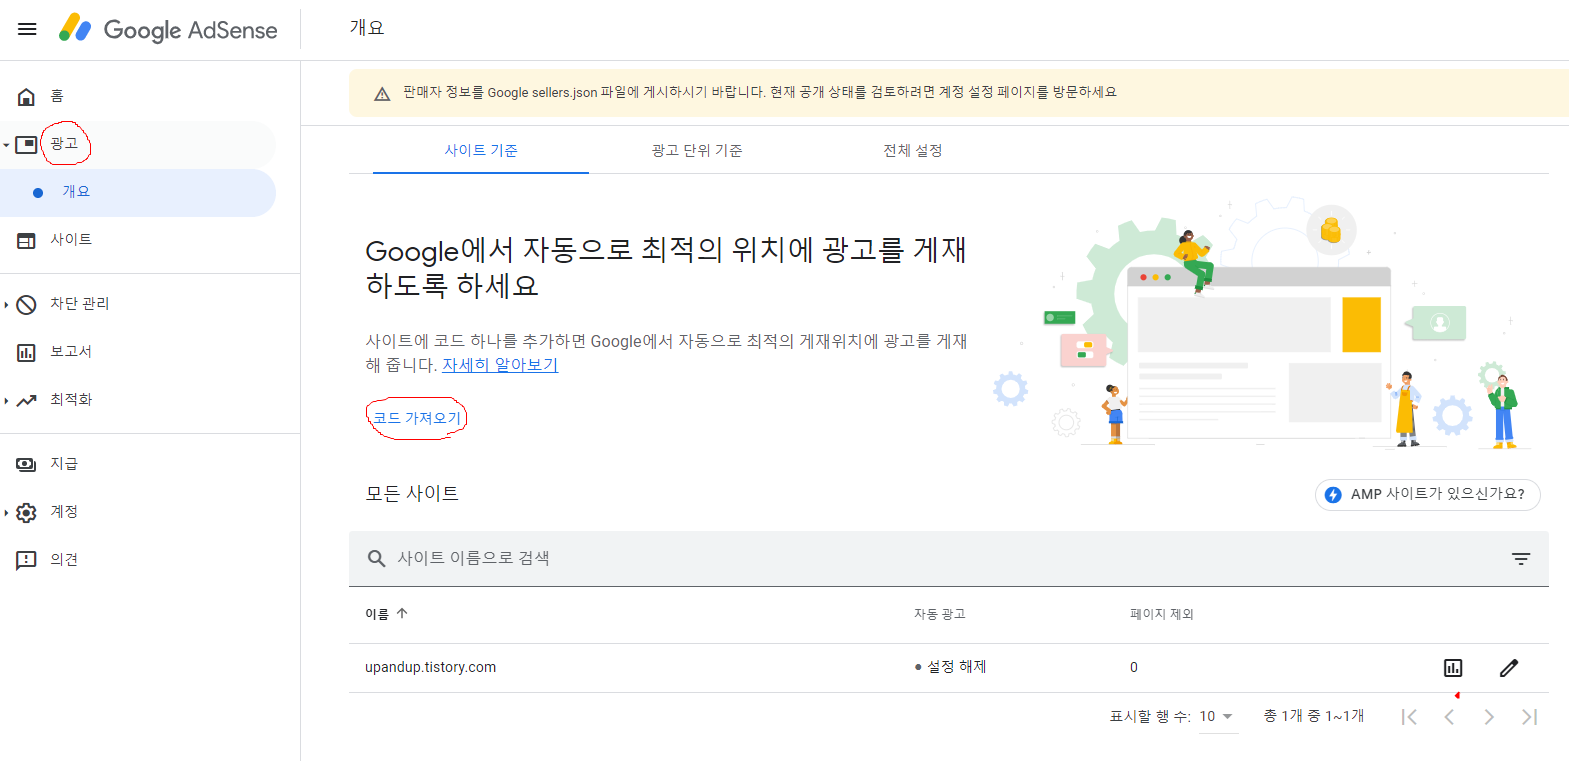
Task: Click the 이름 column header
Action: [377, 614]
